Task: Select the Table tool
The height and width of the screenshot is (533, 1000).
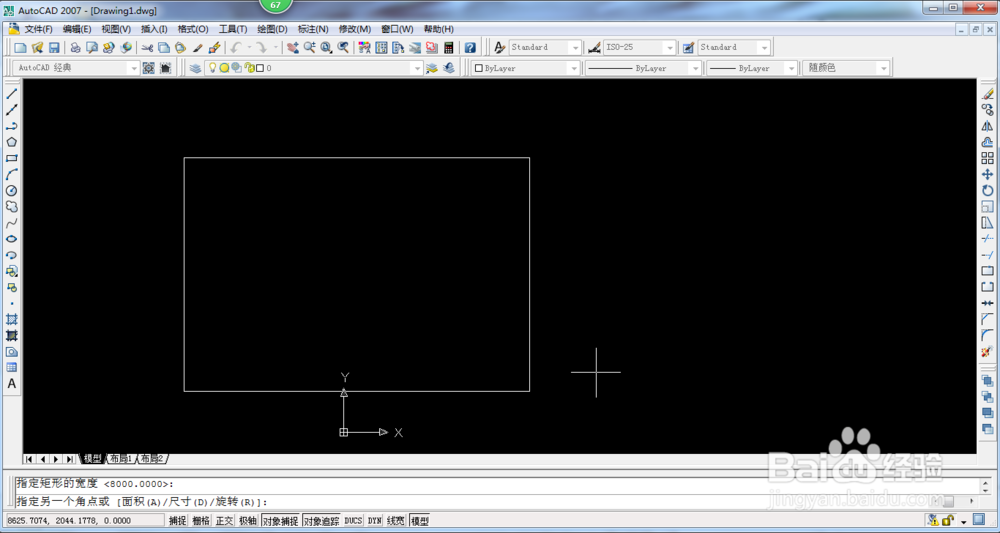Action: tap(11, 368)
